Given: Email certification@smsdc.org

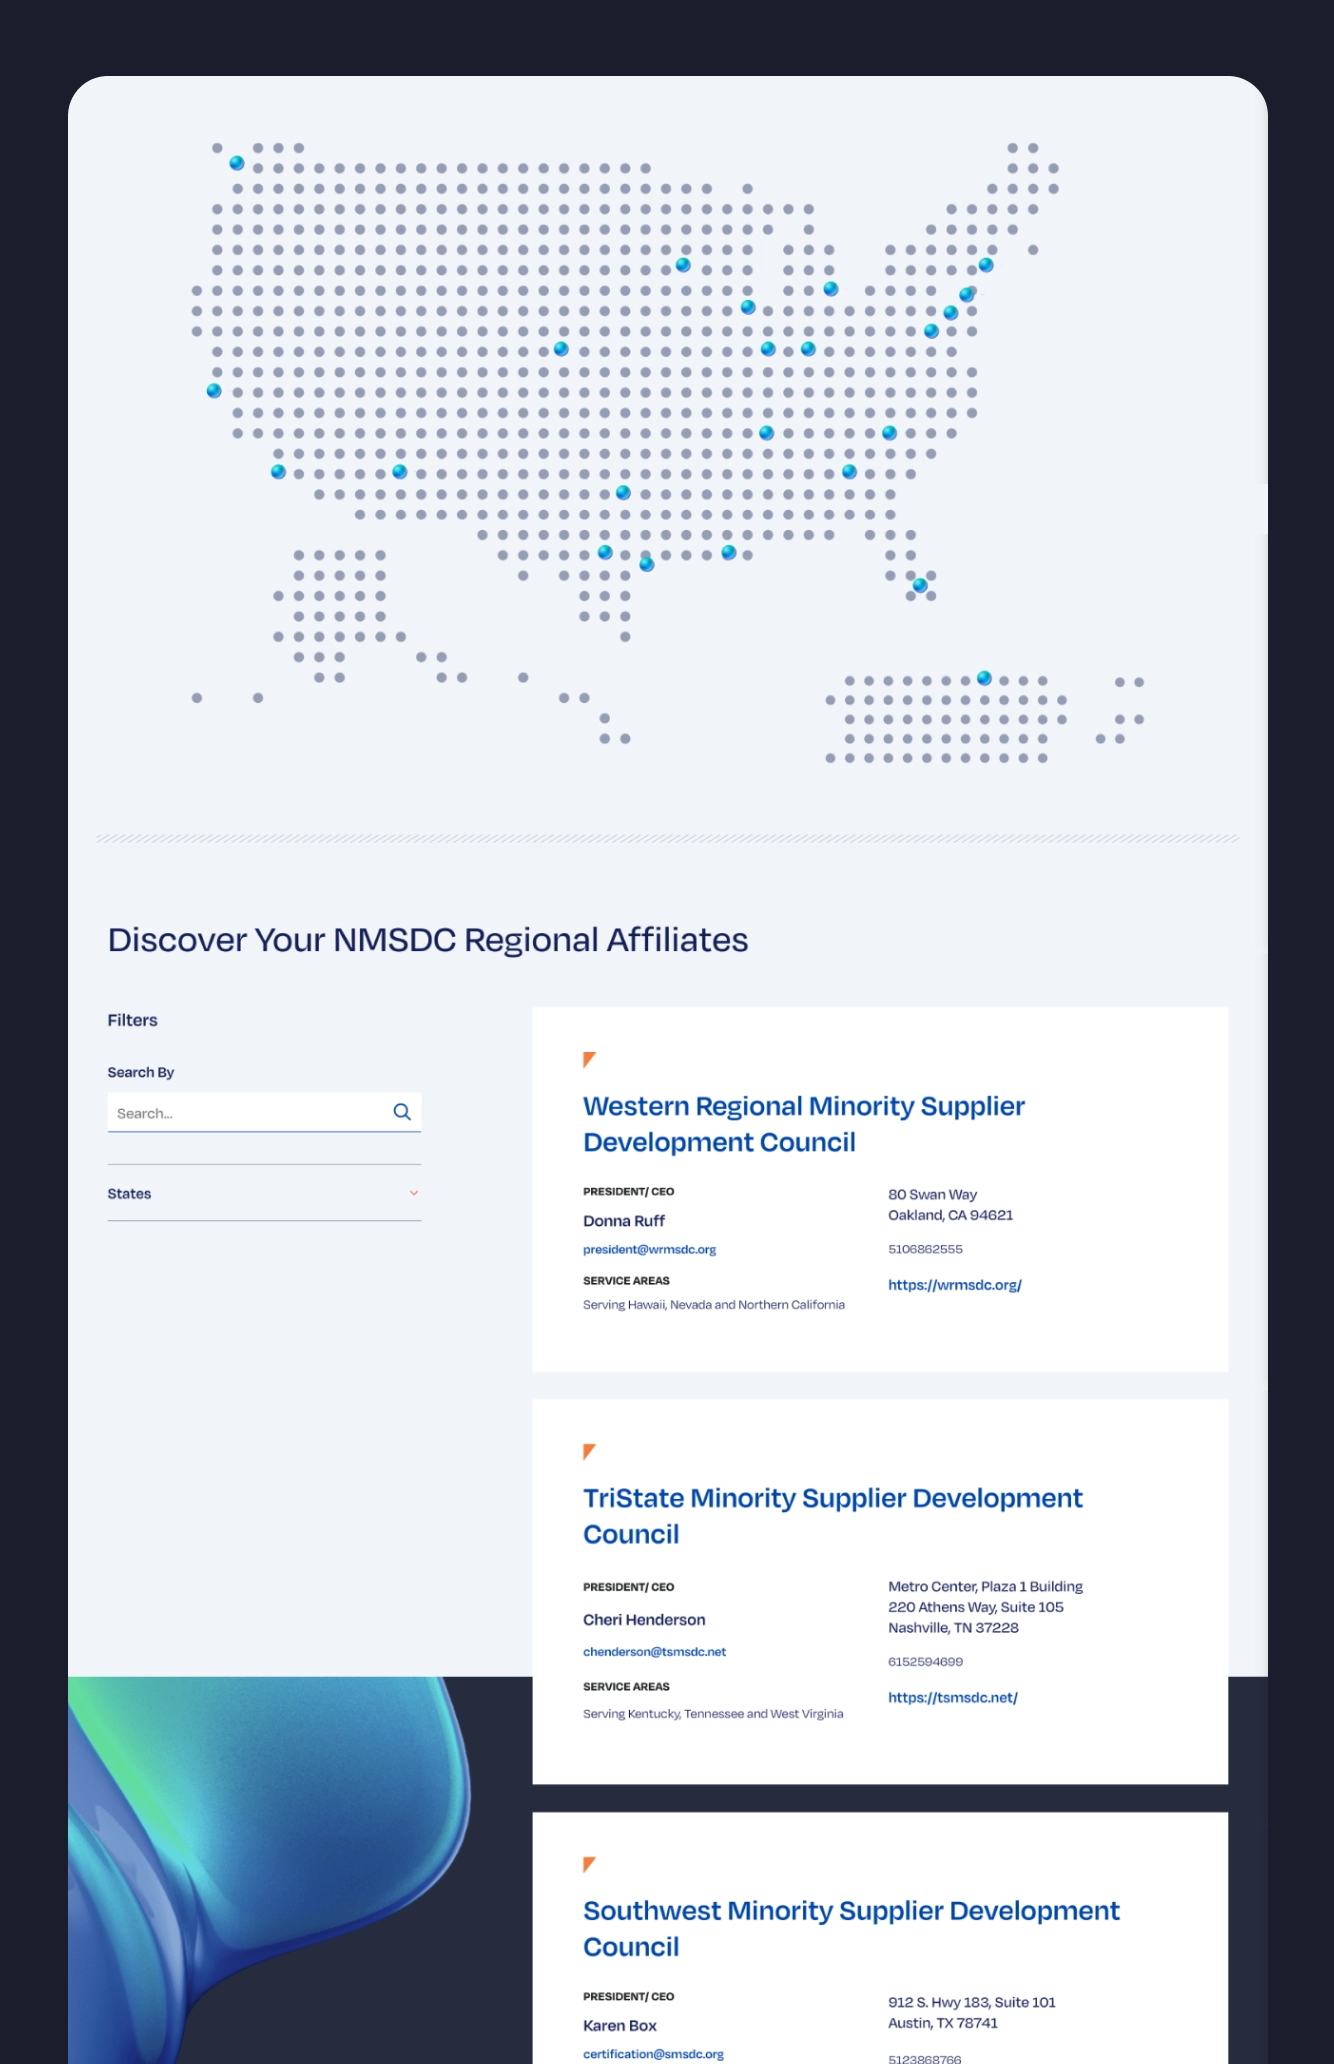Looking at the screenshot, I should [x=653, y=2054].
